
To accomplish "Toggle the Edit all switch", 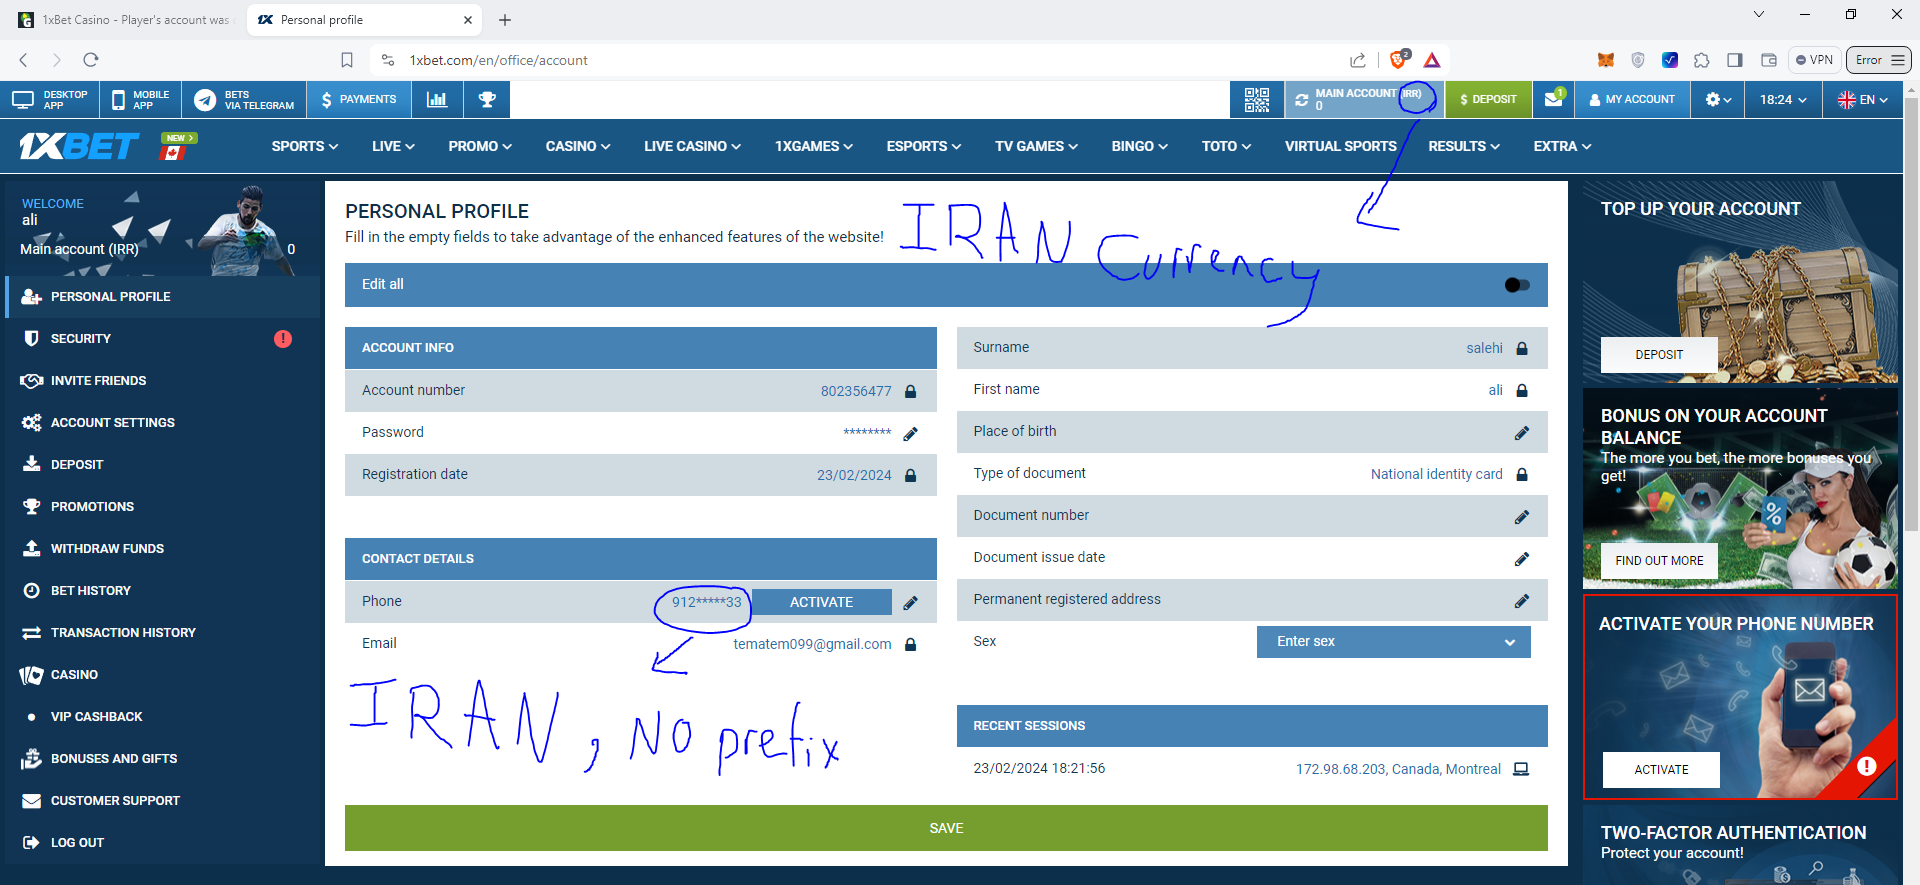I will 1517,285.
